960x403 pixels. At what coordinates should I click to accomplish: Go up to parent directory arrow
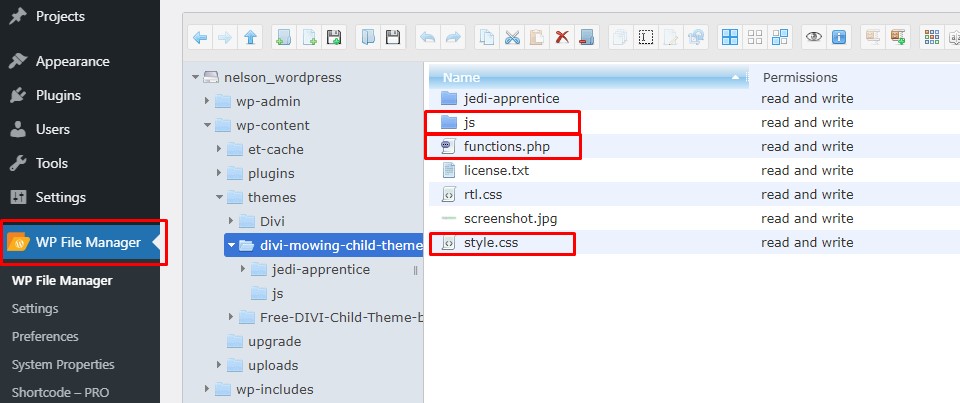(x=250, y=37)
